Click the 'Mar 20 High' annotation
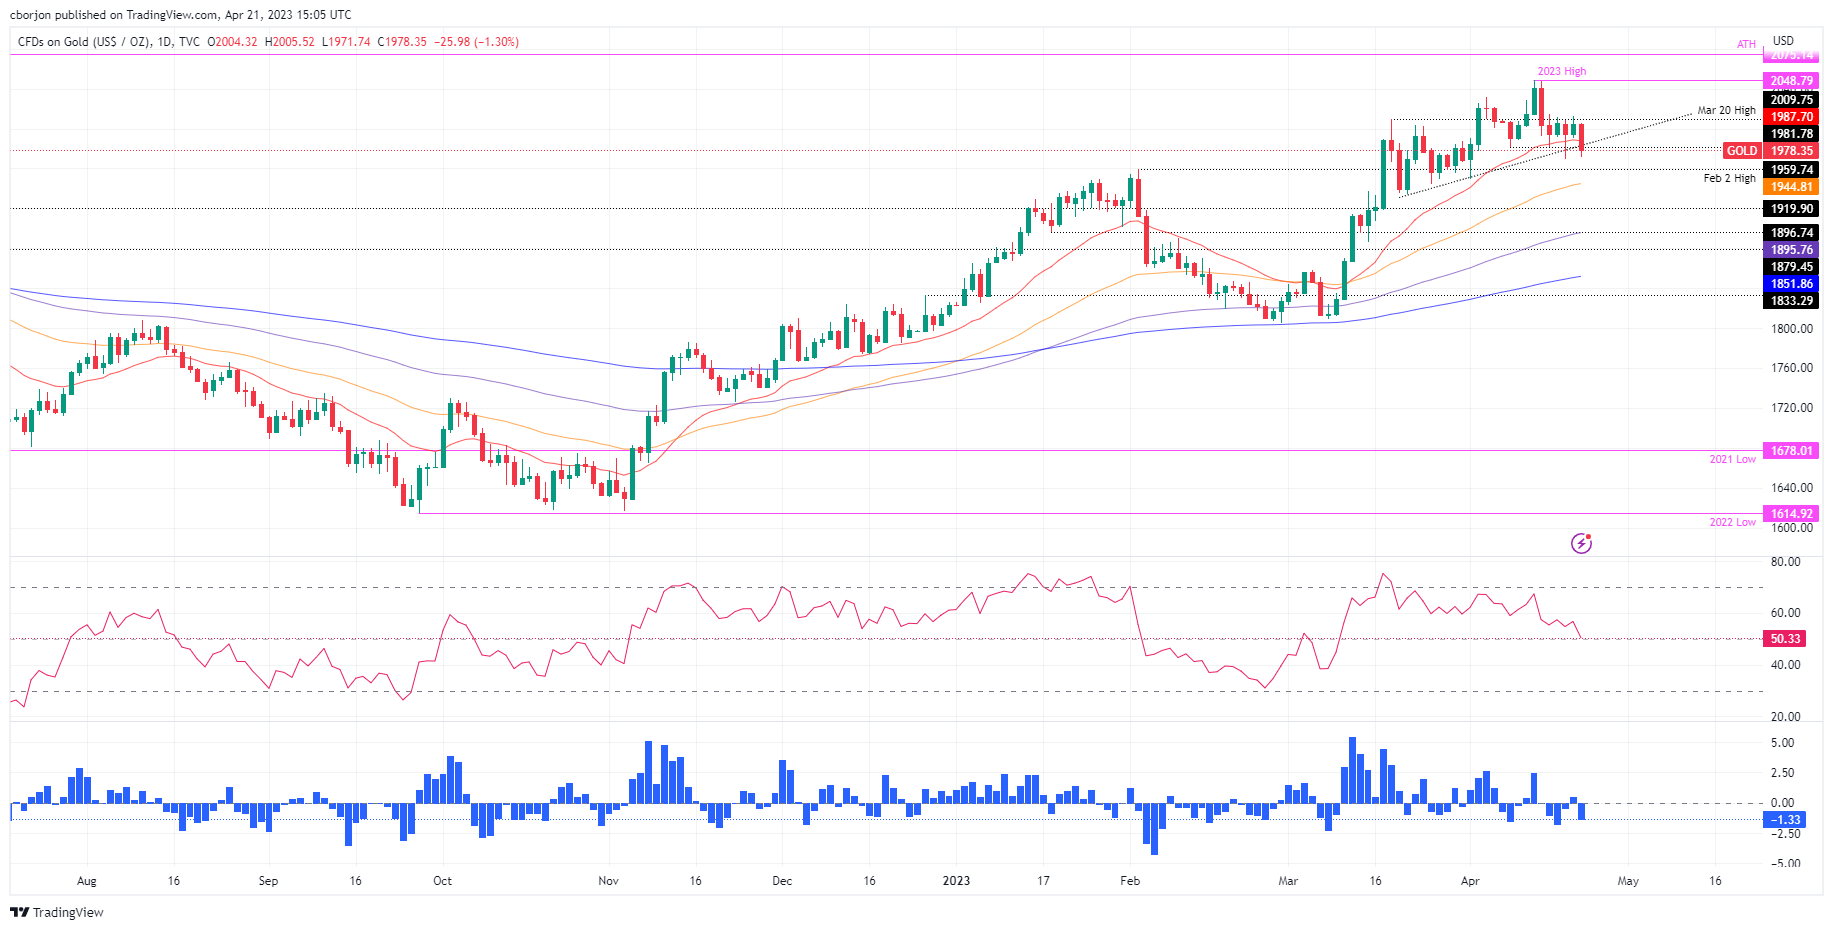The height and width of the screenshot is (930, 1833). (x=1726, y=110)
